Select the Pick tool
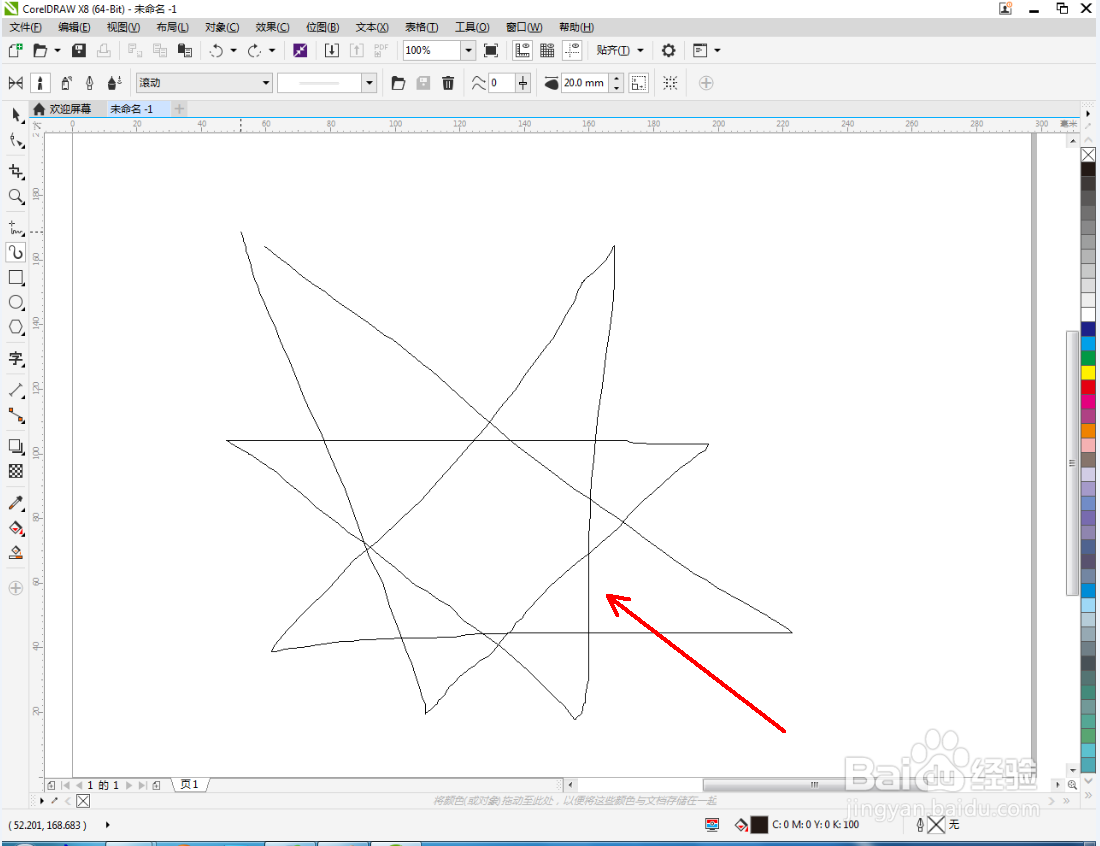 coord(15,115)
